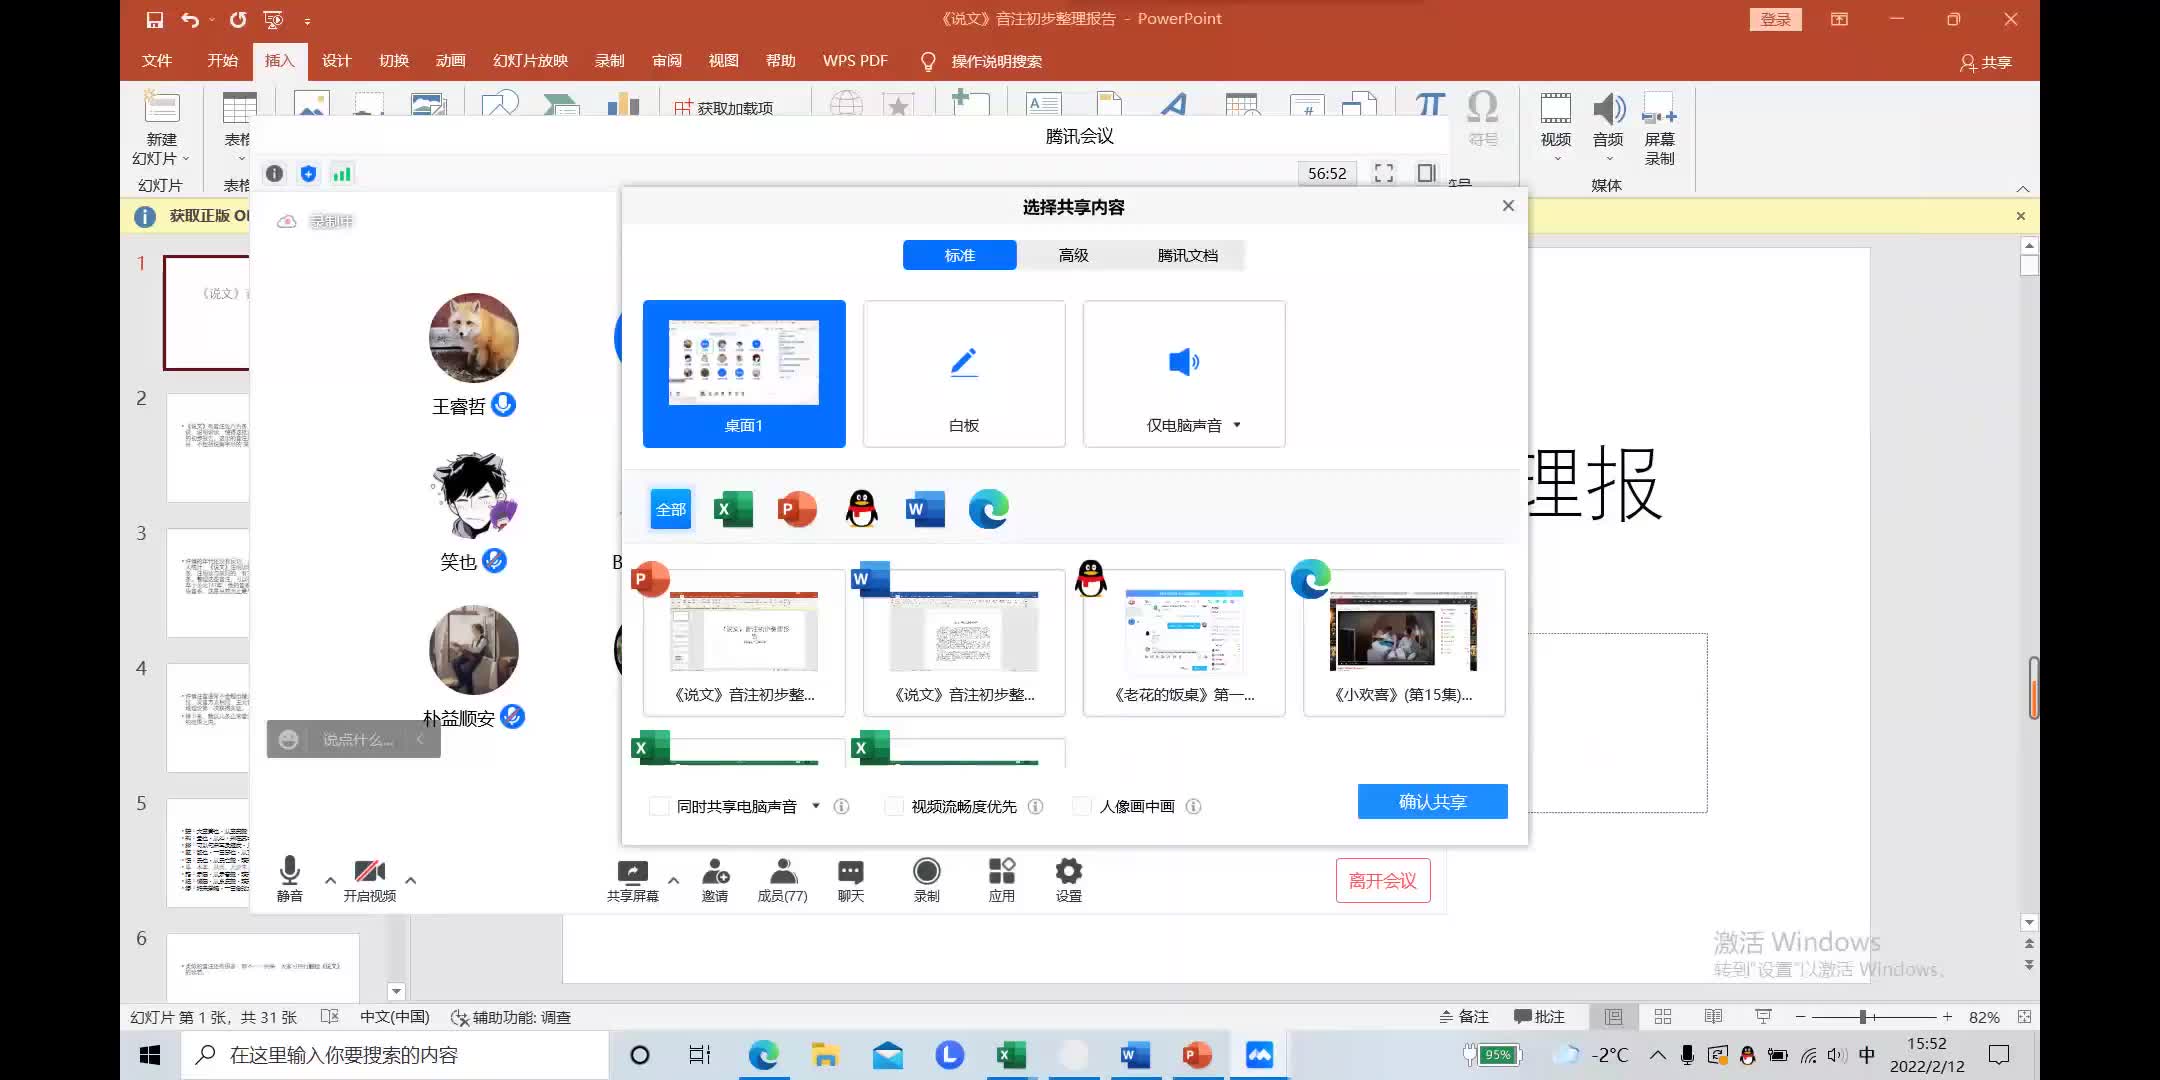Collapse the 说点什么 chat input arrow

(420, 739)
